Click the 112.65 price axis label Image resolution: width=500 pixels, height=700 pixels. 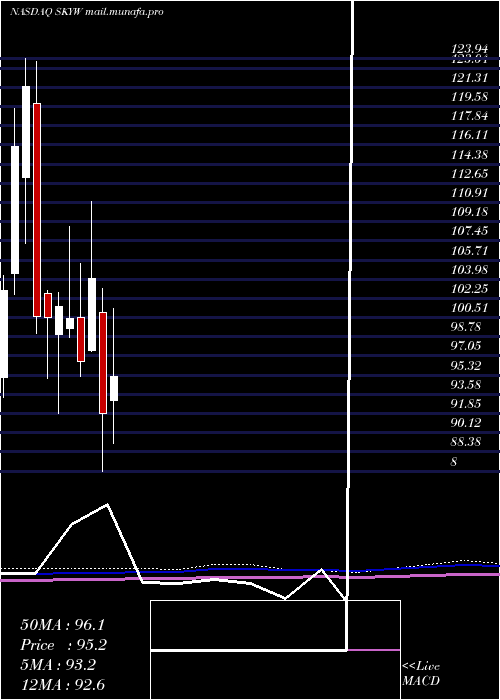[469, 174]
